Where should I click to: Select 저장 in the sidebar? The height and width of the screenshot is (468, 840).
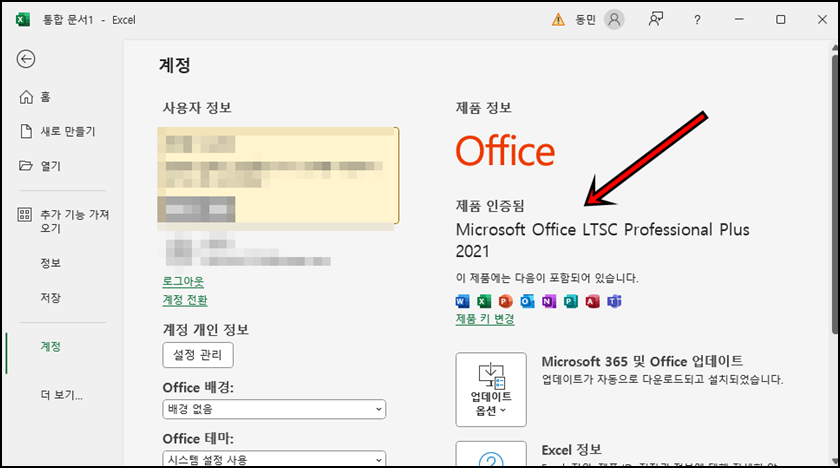51,298
